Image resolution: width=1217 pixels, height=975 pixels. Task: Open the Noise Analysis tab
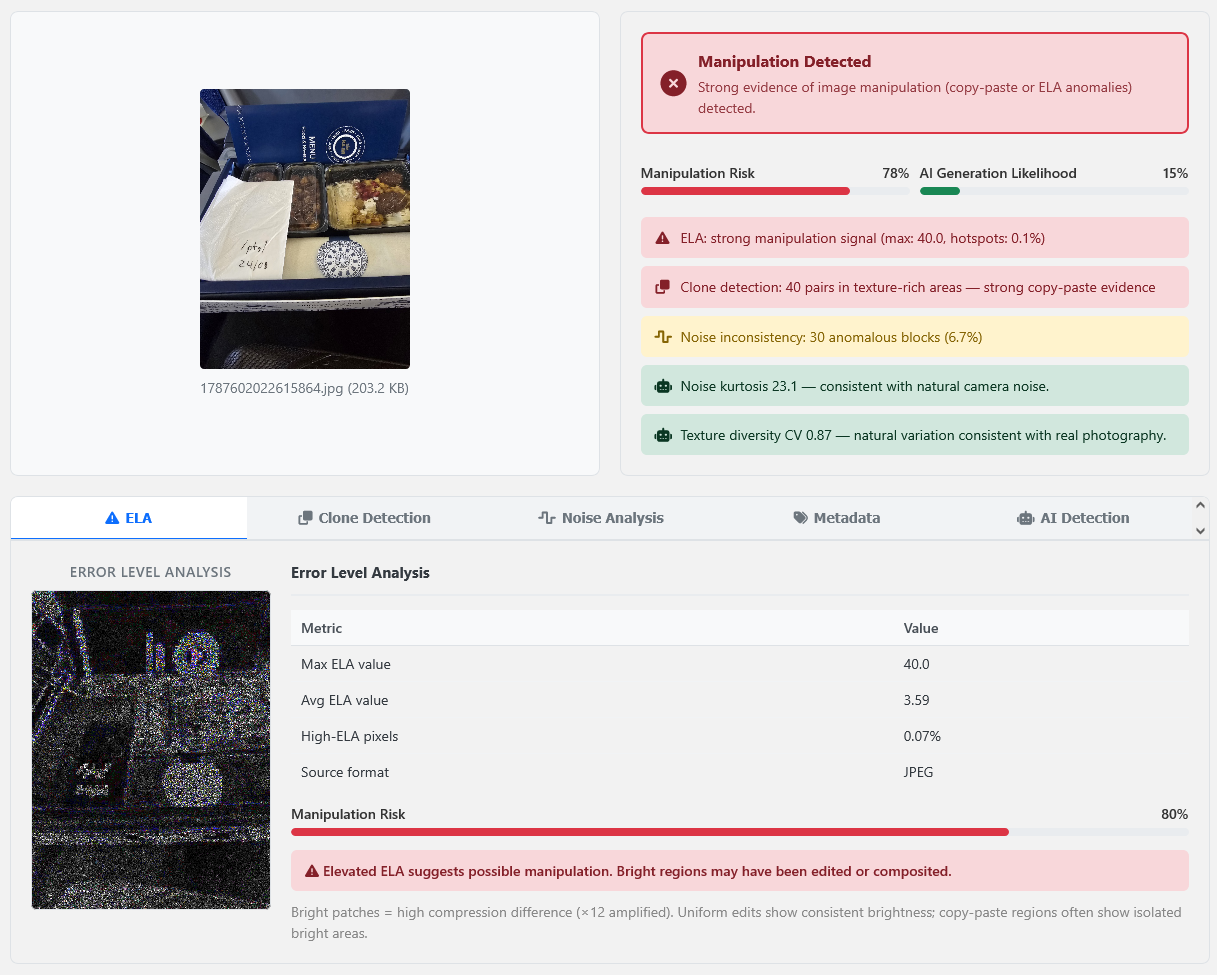pos(600,518)
